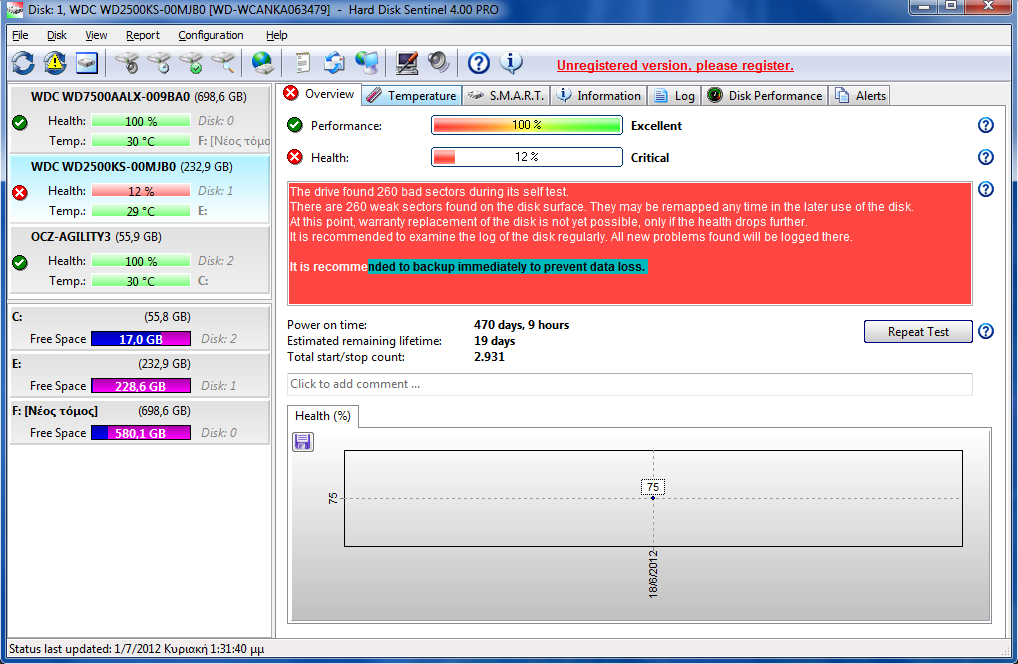Image resolution: width=1018 pixels, height=664 pixels.
Task: Click the 580,1 GB free space bar
Action: click(141, 433)
